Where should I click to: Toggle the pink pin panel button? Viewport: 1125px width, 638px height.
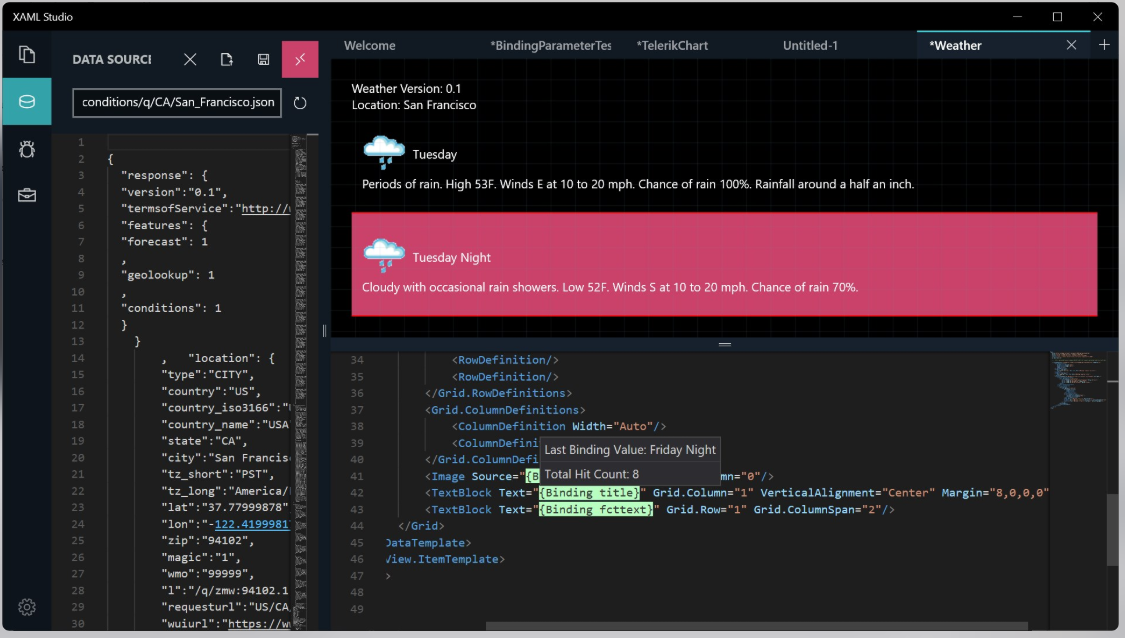pyautogui.click(x=300, y=59)
